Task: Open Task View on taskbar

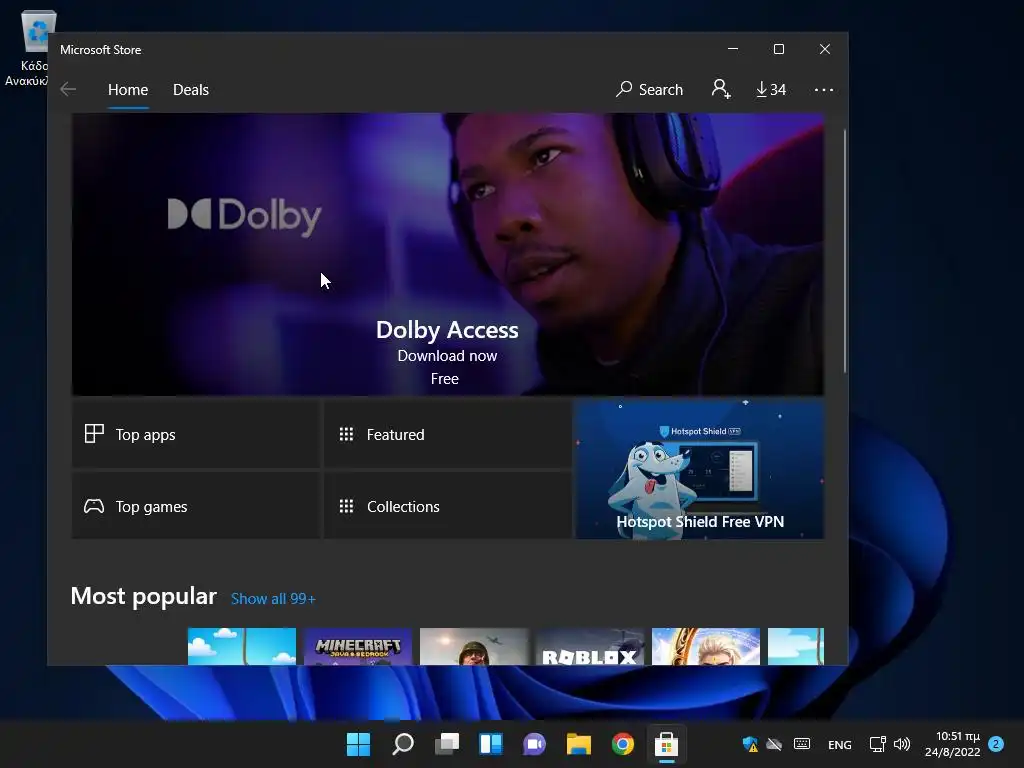Action: 447,744
